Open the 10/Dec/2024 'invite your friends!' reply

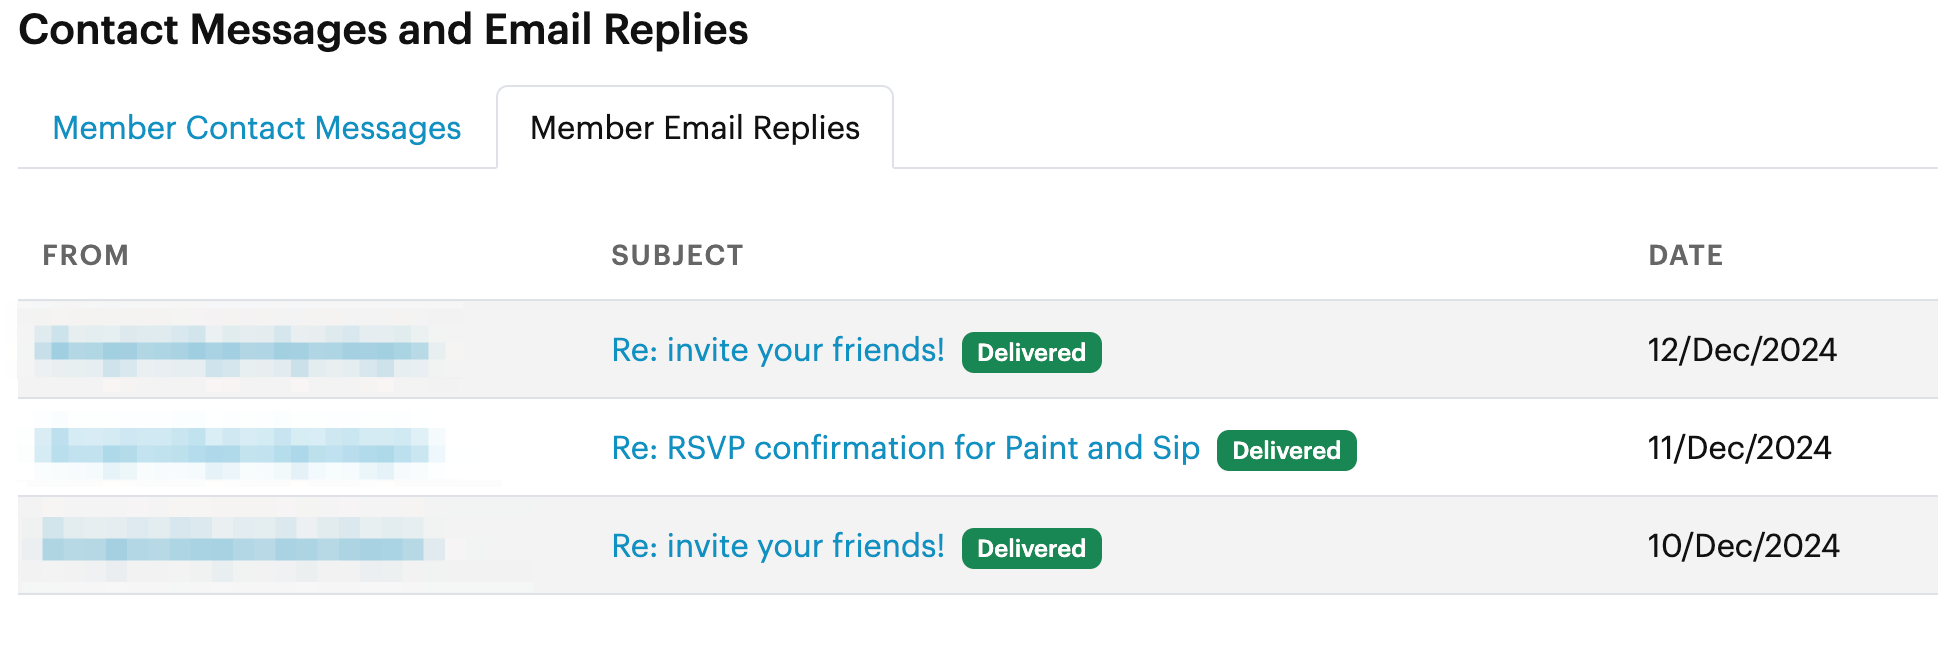(777, 546)
